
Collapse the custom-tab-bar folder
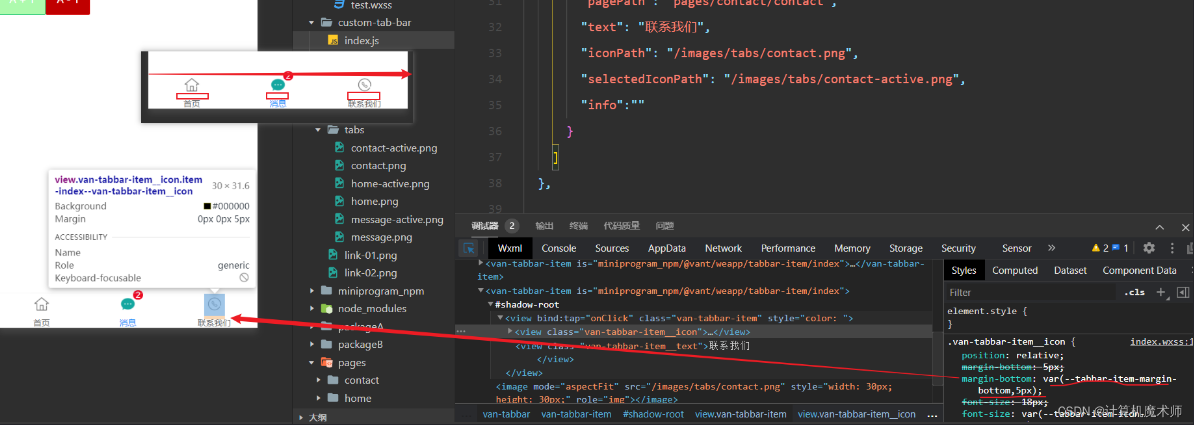coord(311,23)
